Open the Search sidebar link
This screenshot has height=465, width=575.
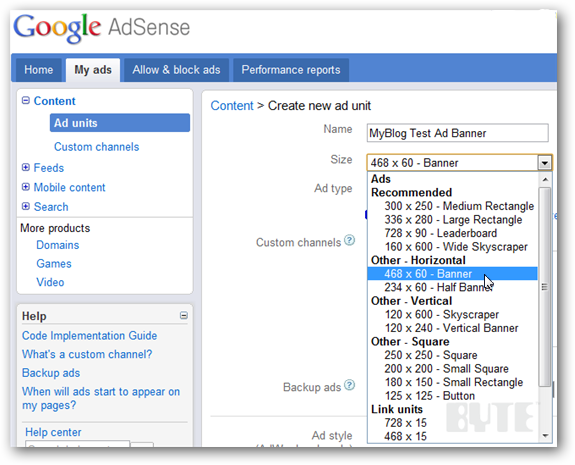51,207
